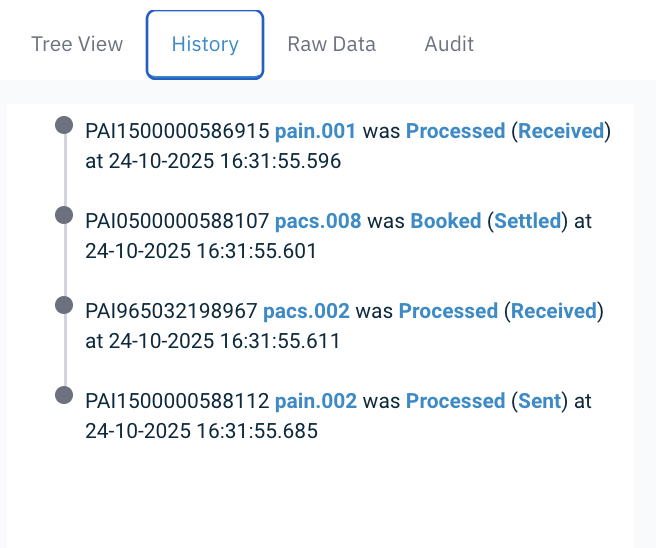
Task: Switch to the Raw Data tab
Action: click(331, 44)
